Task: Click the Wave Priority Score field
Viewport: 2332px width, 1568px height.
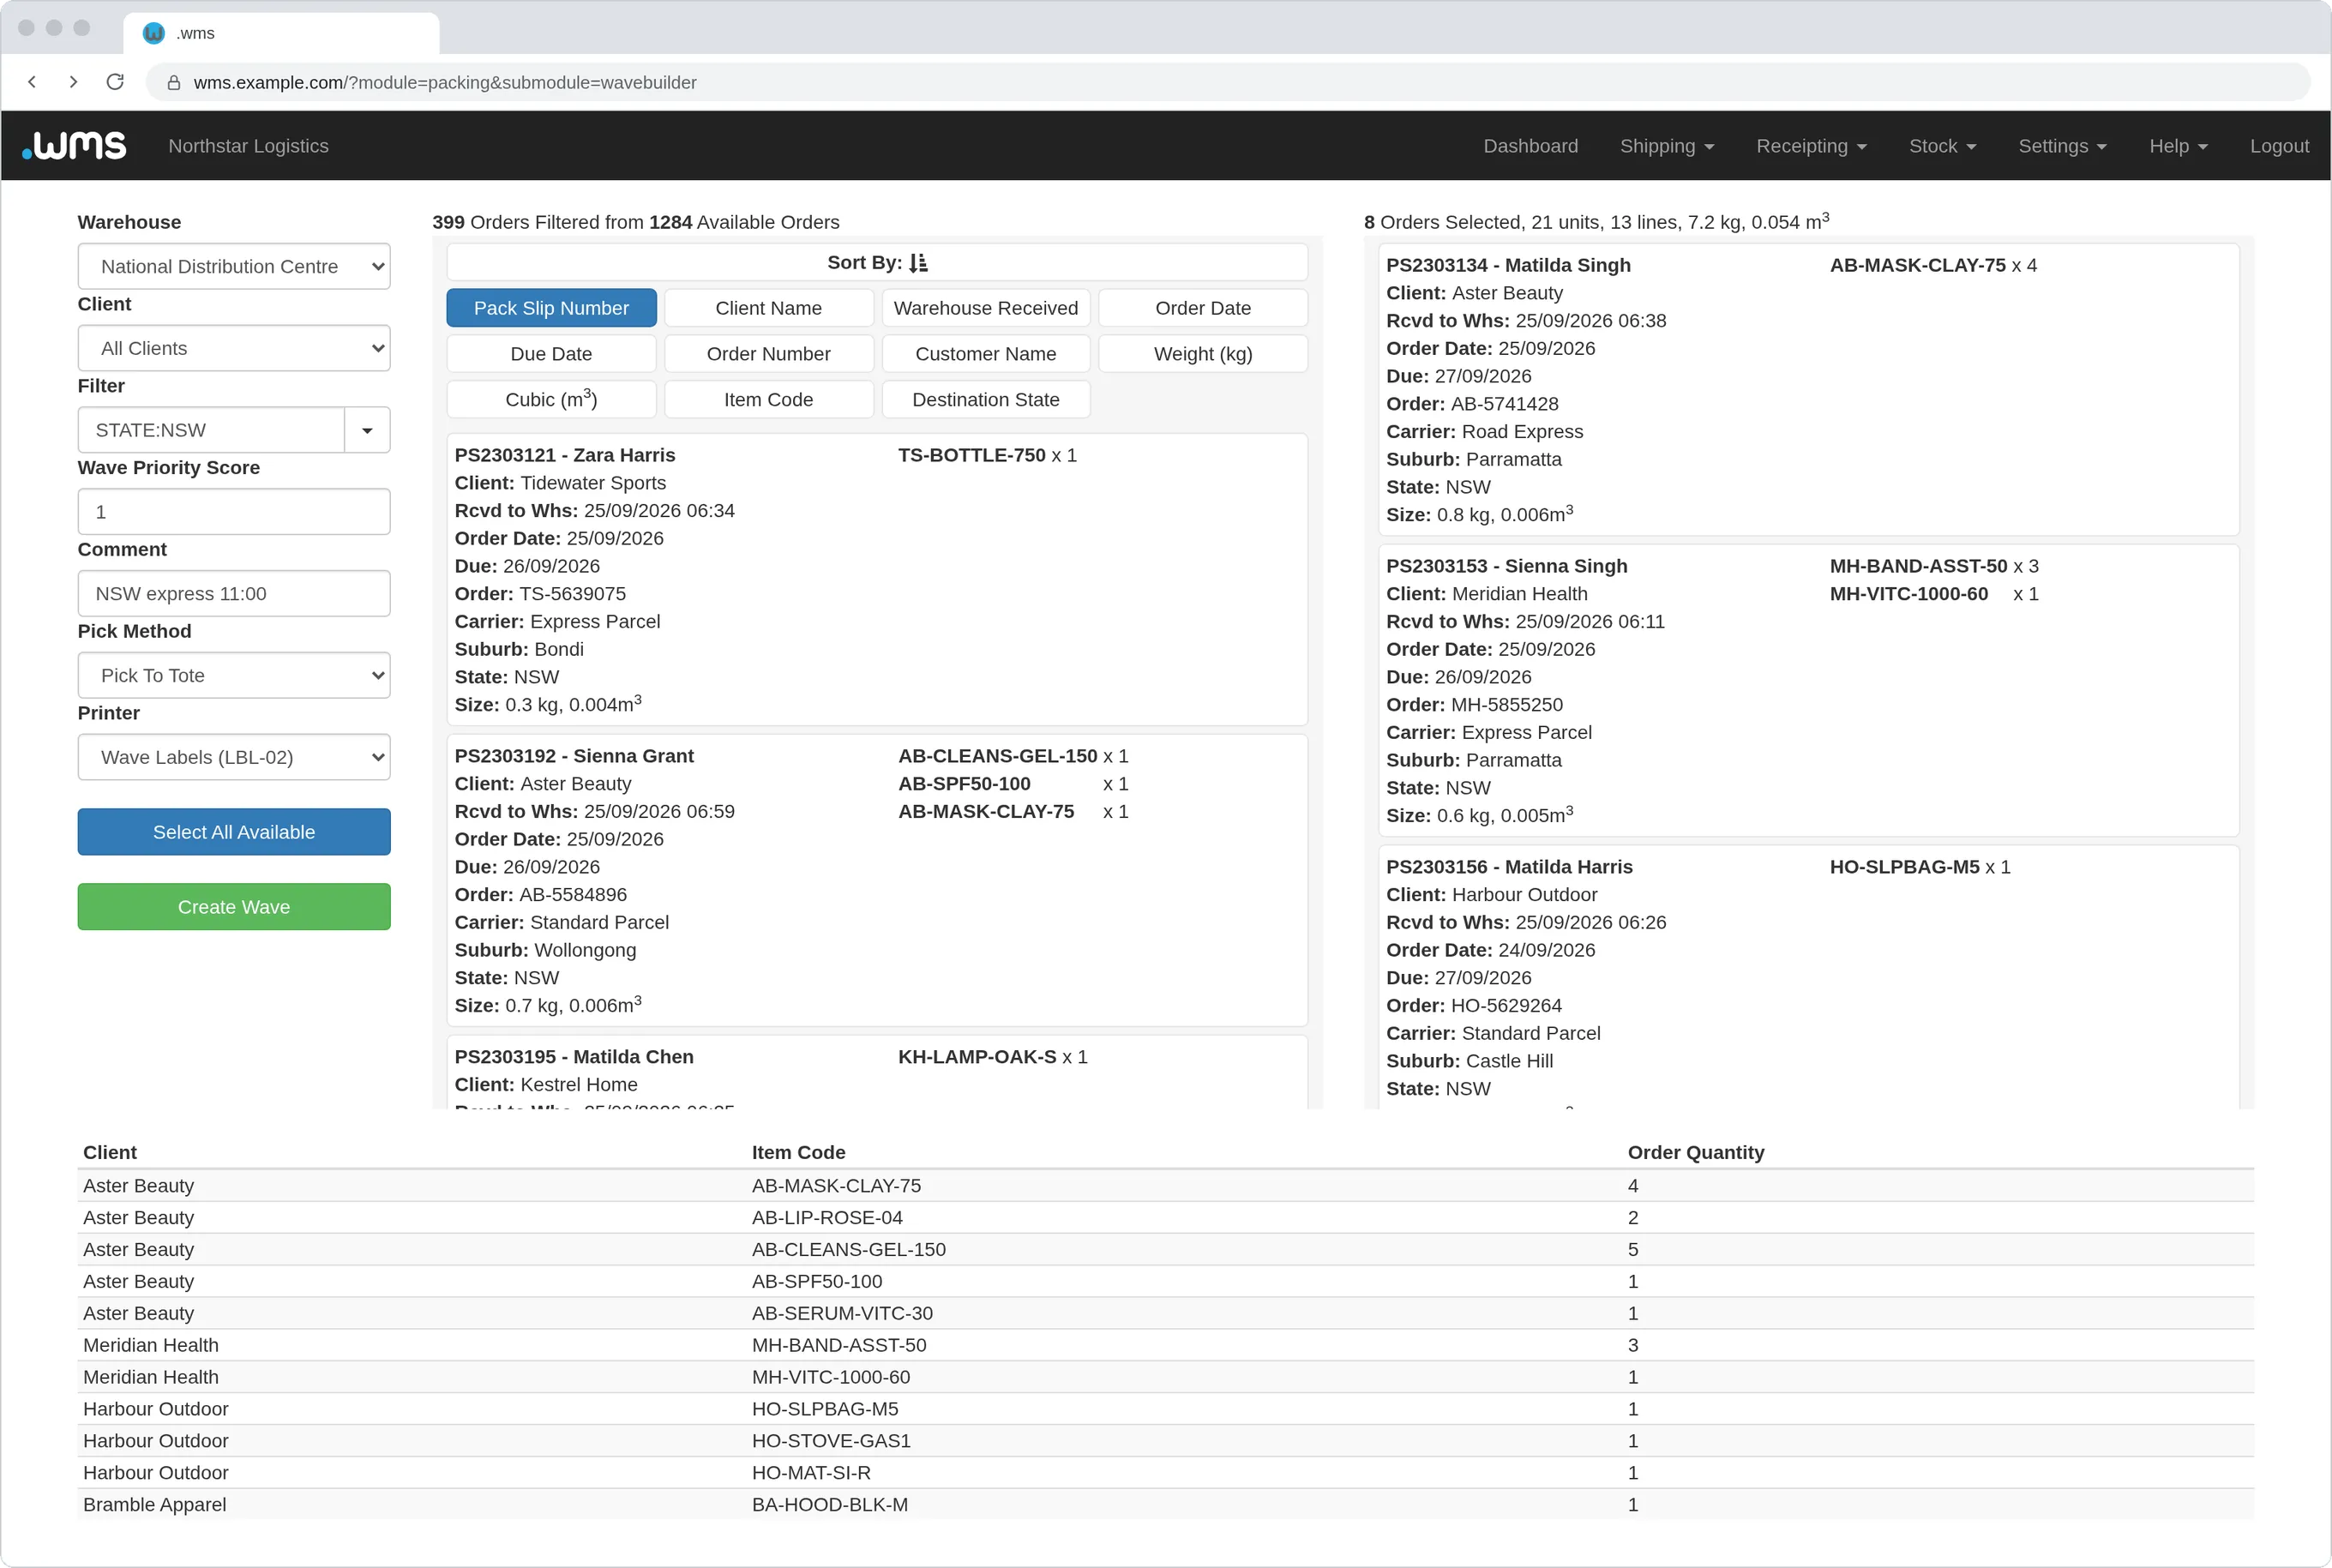Action: point(234,512)
